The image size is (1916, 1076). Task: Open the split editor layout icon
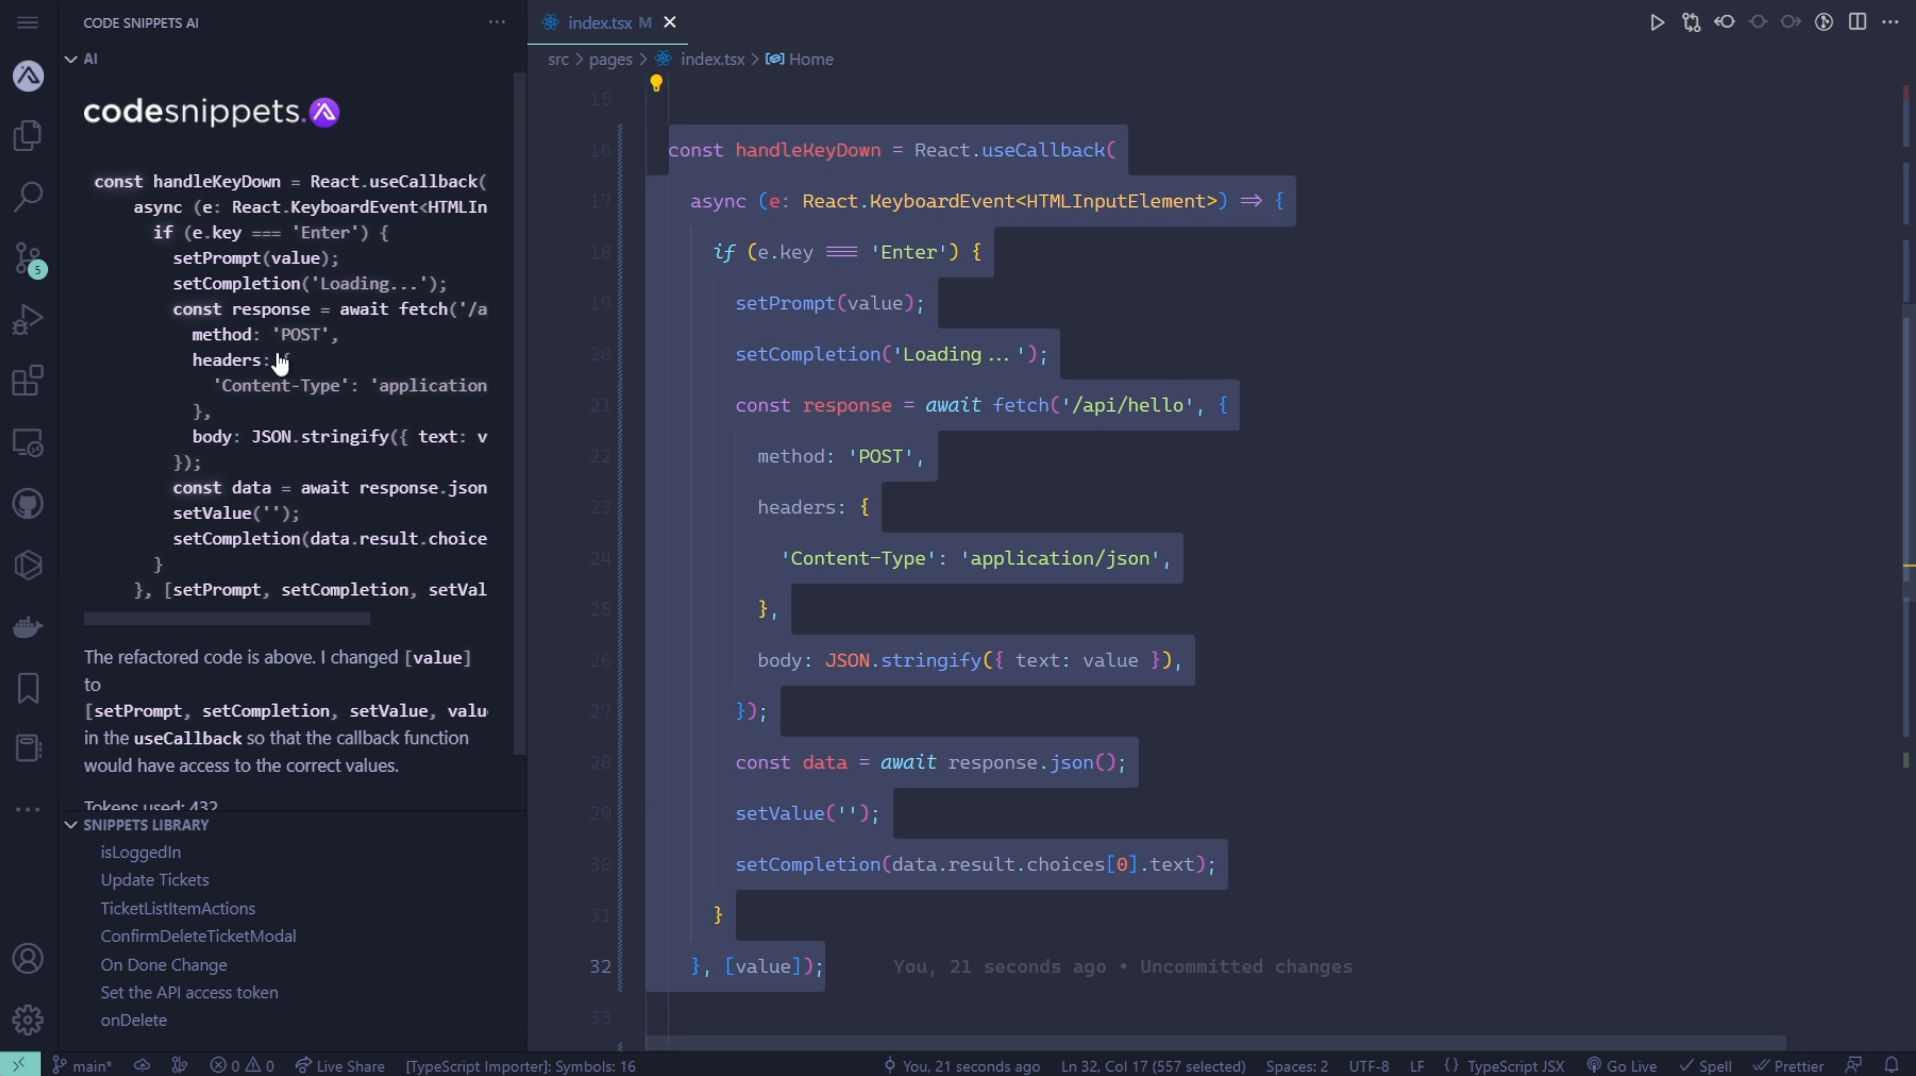(1858, 21)
